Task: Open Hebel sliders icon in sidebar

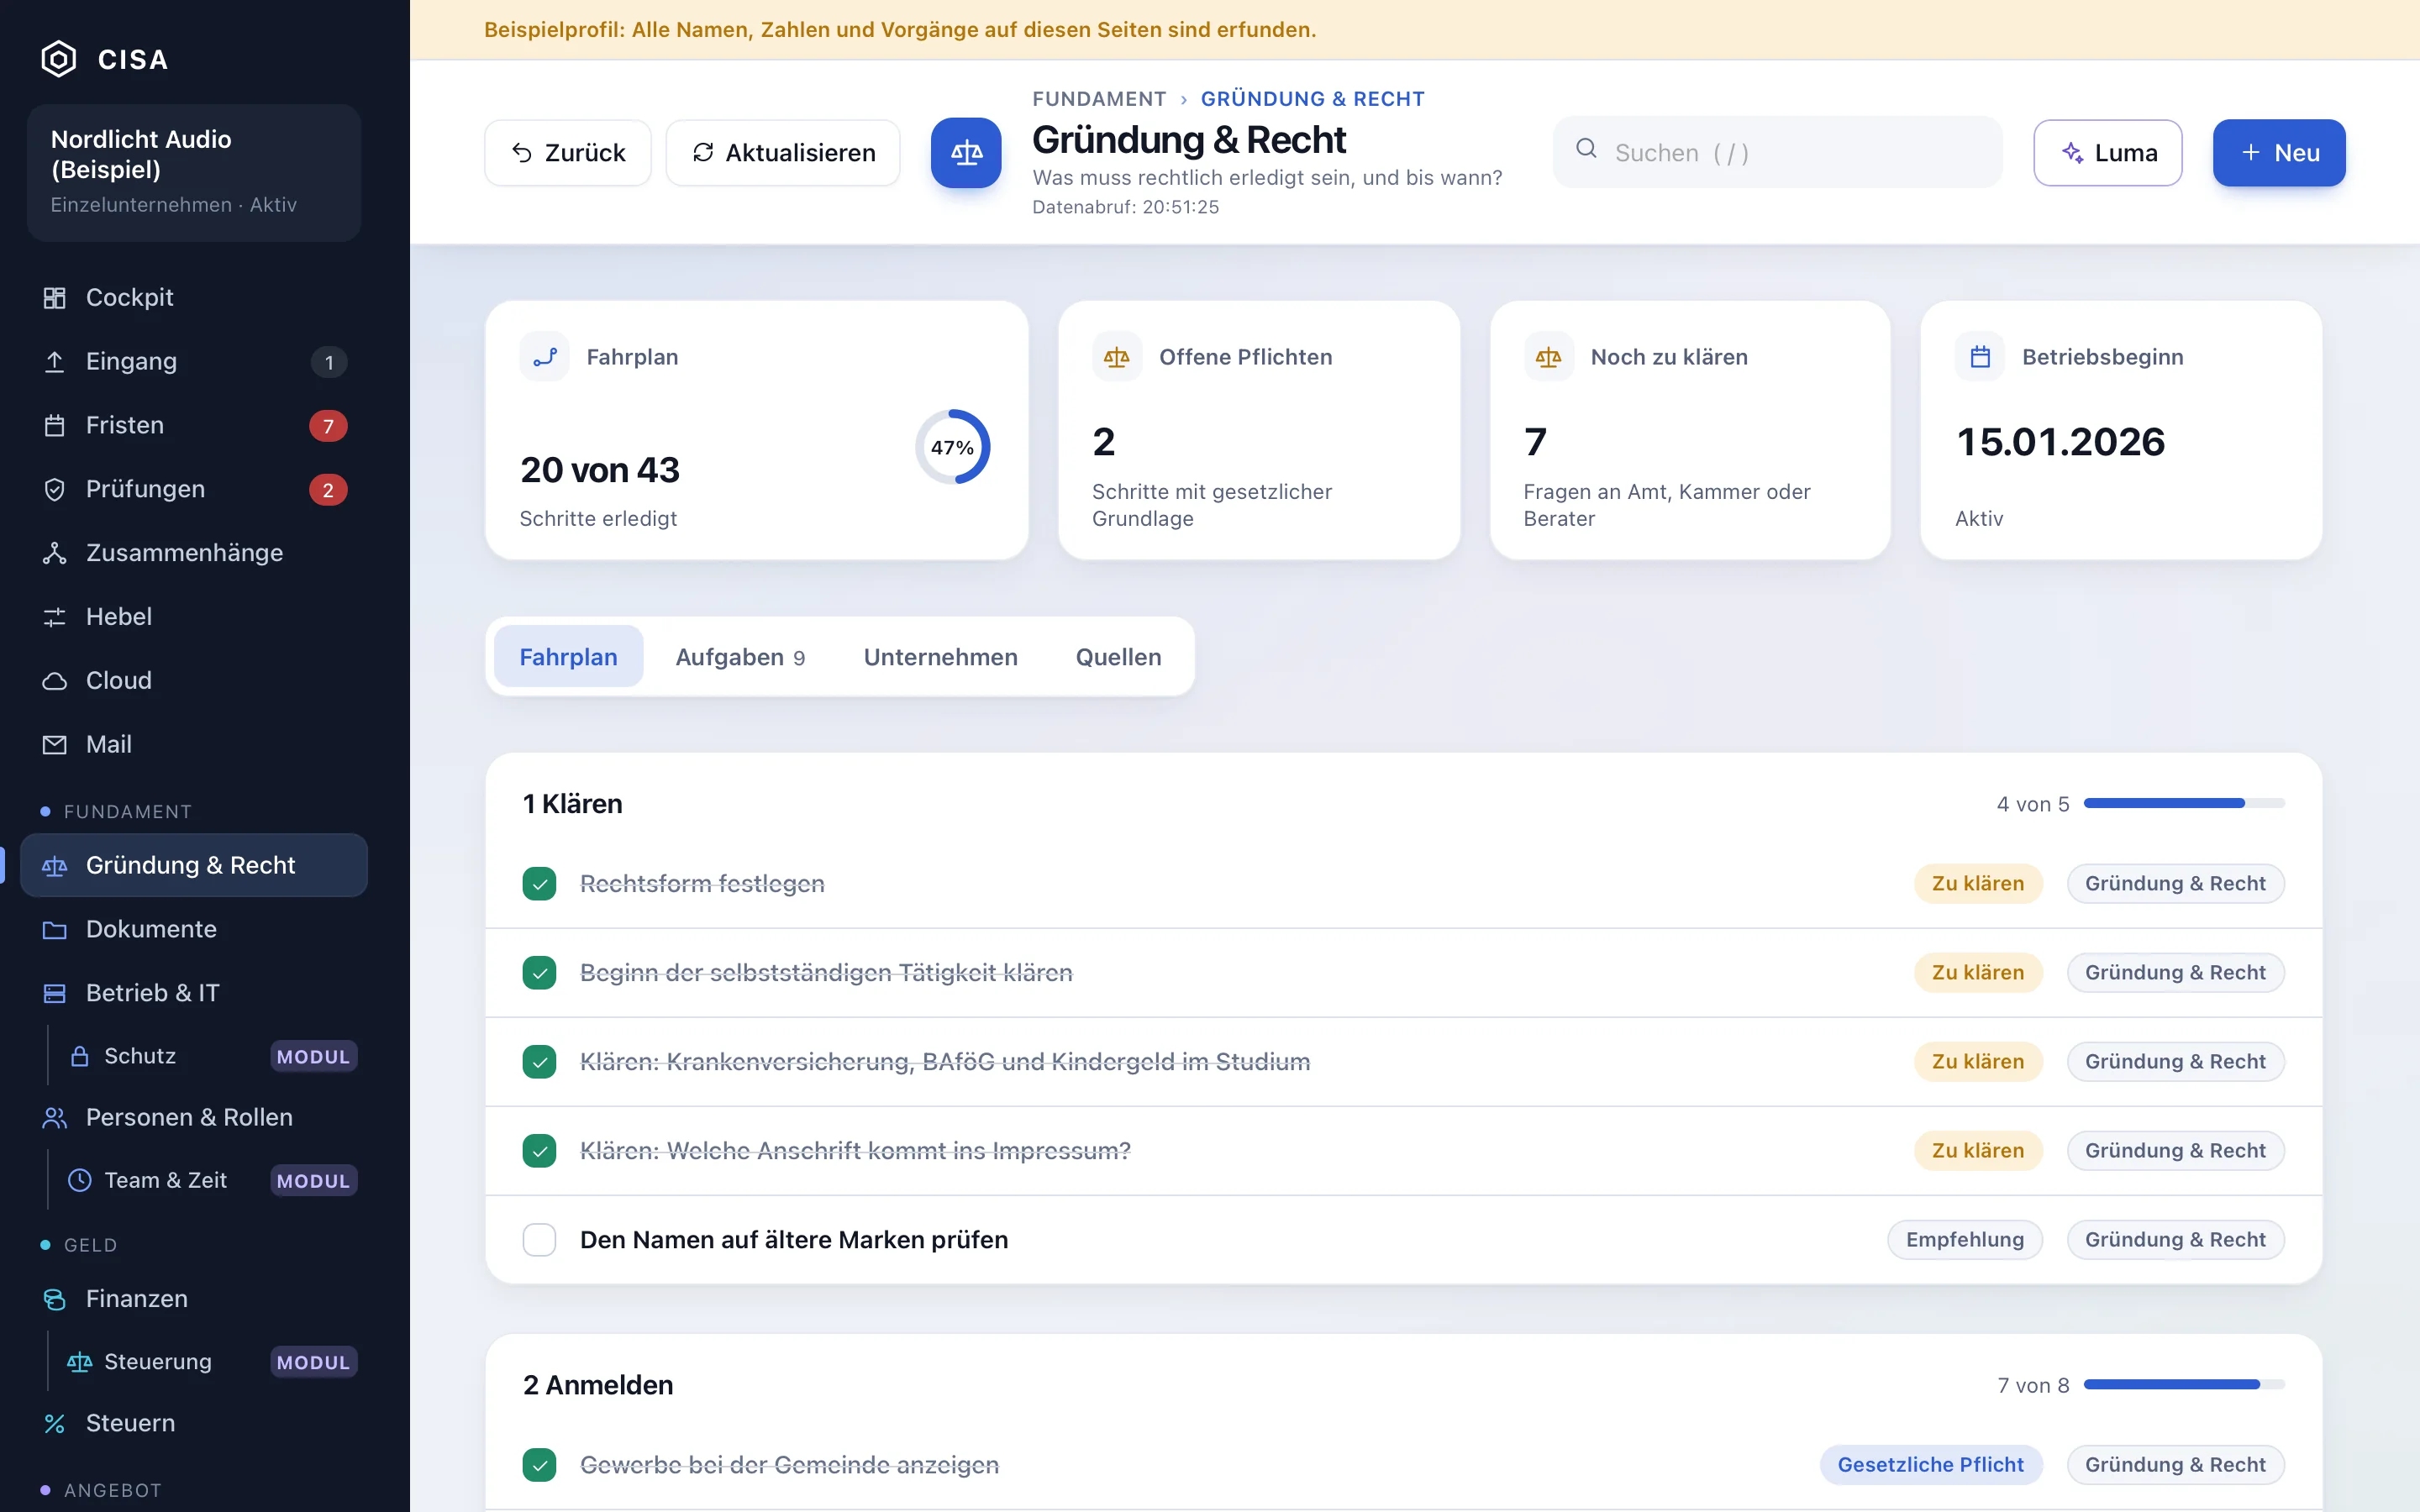Action: coord(54,617)
